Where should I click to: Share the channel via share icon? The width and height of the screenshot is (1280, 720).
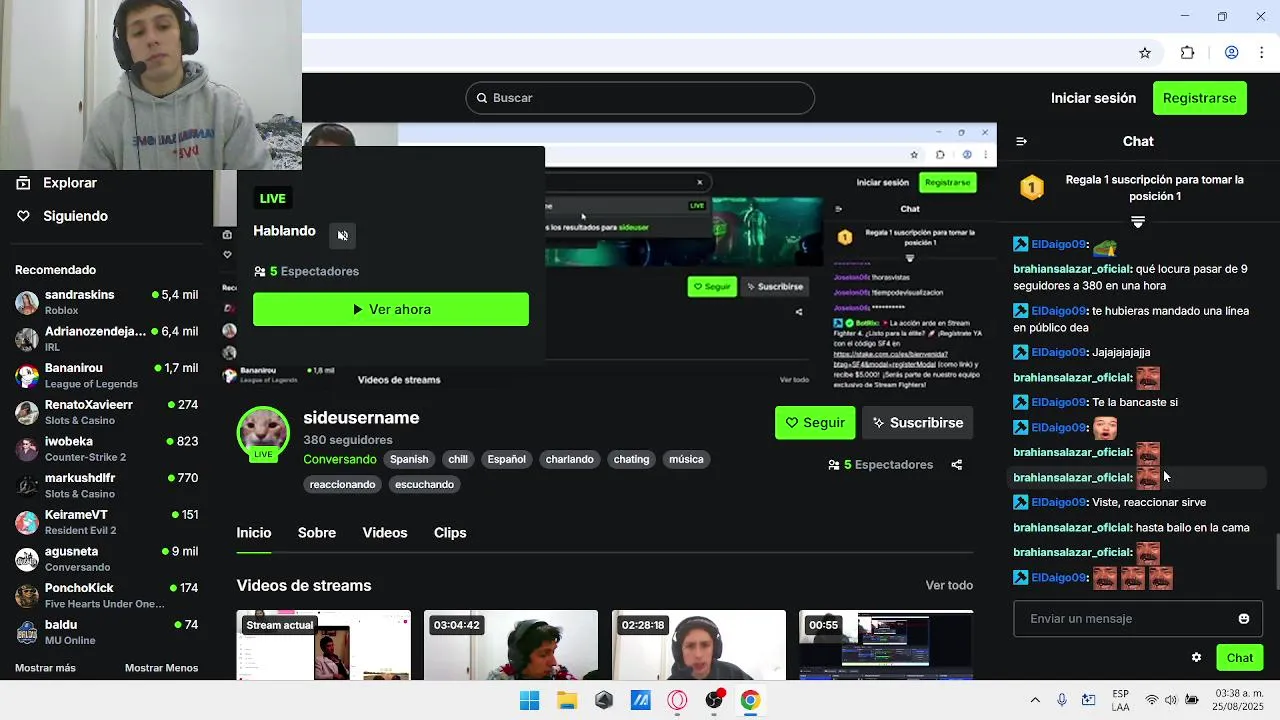click(x=957, y=465)
